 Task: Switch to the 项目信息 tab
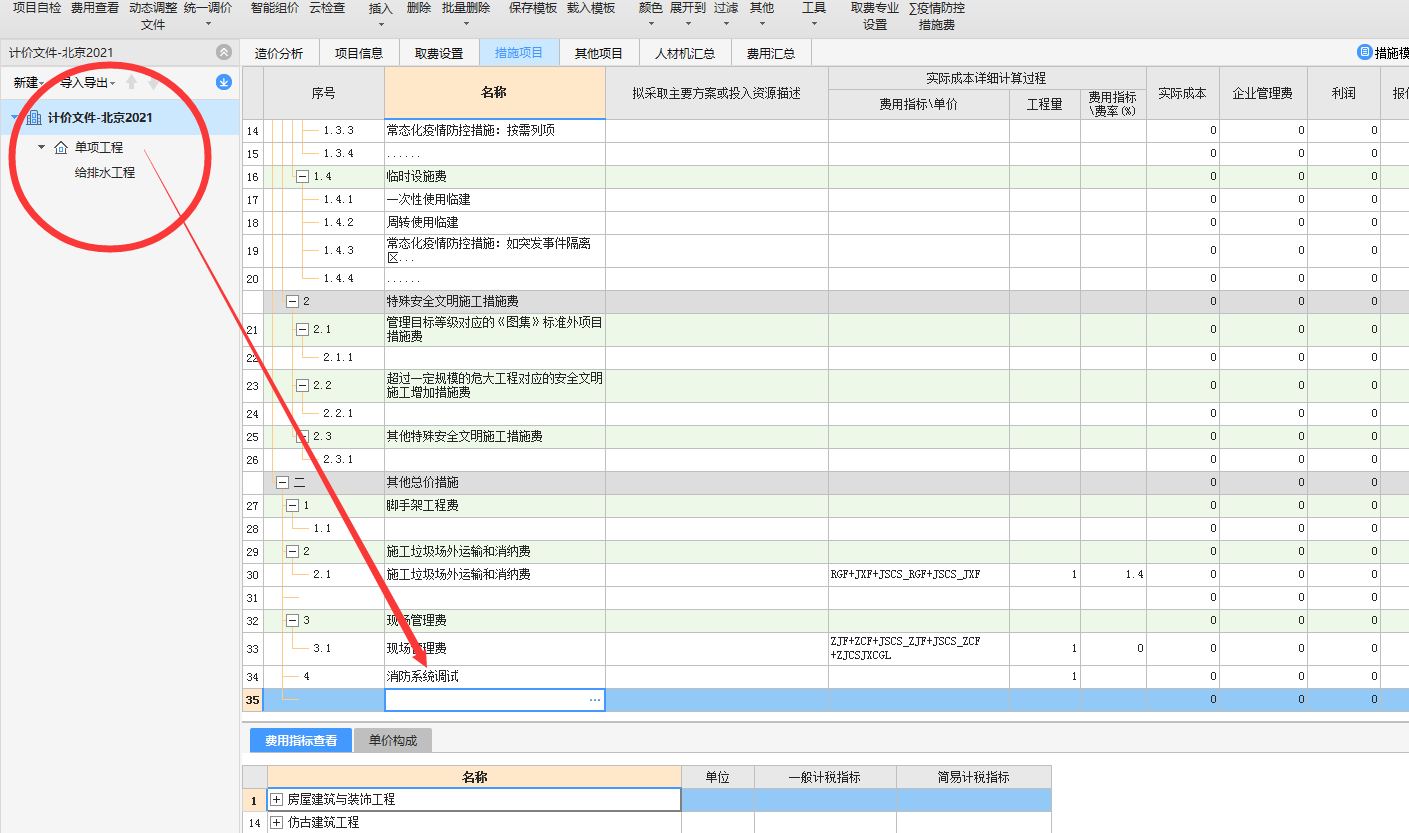pyautogui.click(x=359, y=53)
